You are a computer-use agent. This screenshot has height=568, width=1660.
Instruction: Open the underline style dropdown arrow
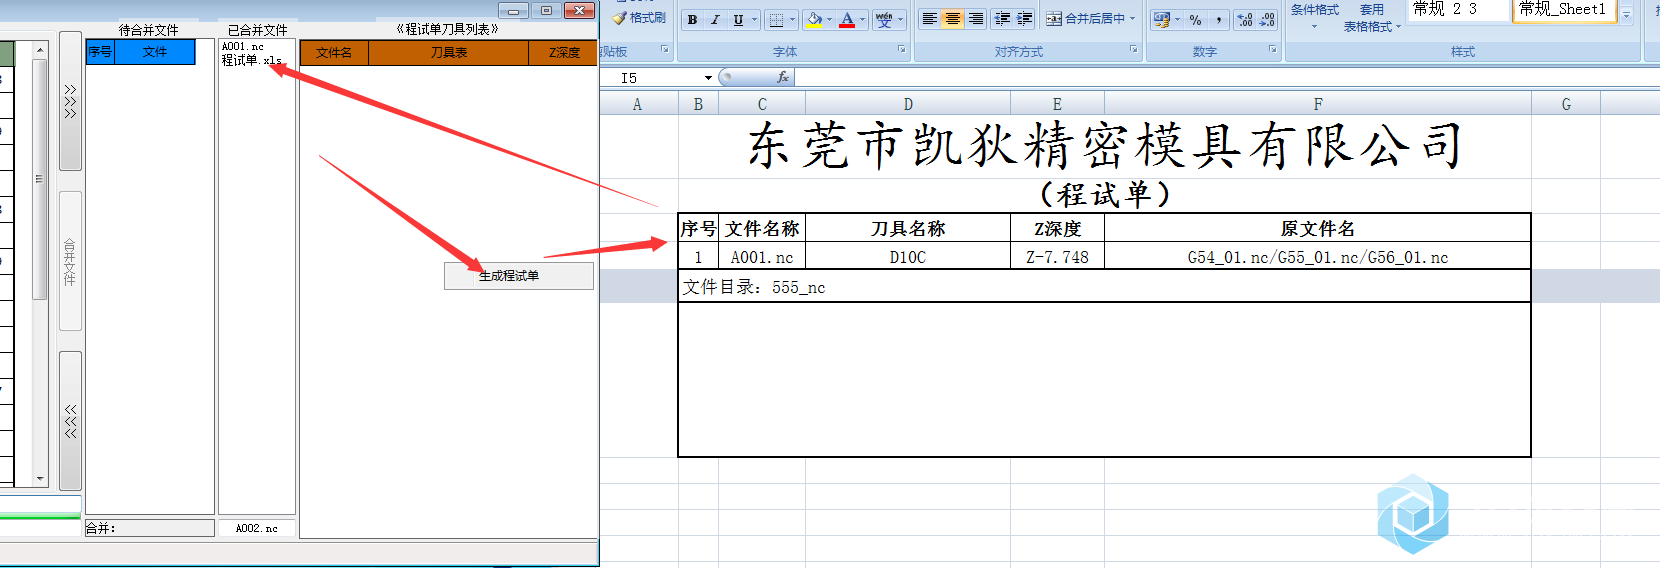click(x=755, y=19)
